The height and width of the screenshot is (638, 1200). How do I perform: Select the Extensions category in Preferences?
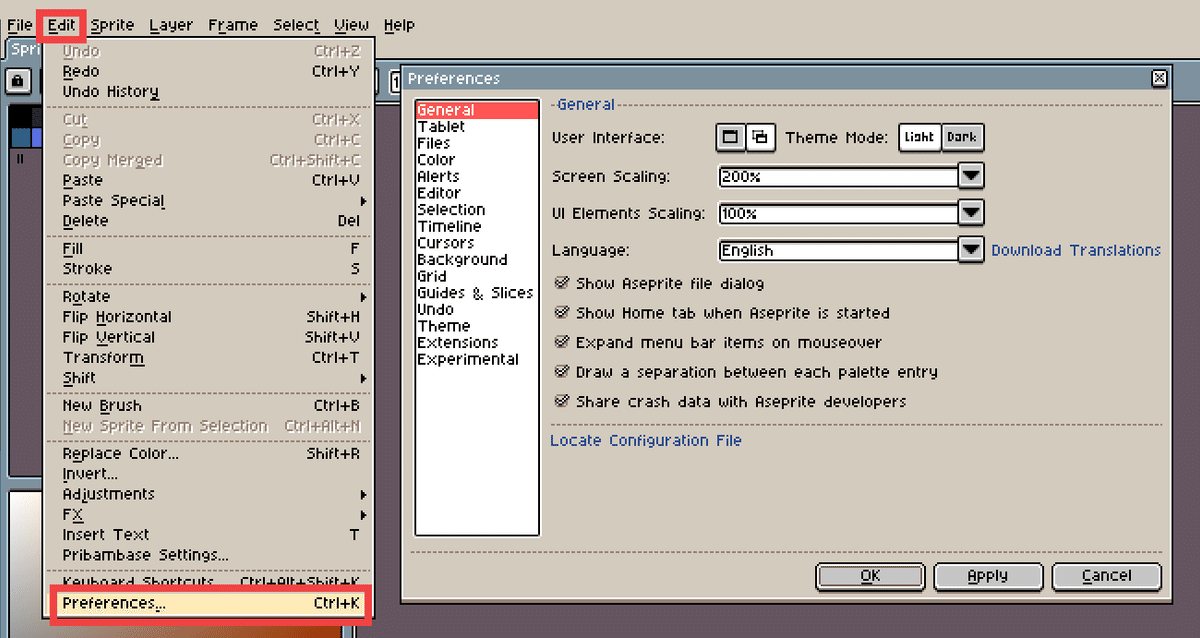pyautogui.click(x=455, y=342)
